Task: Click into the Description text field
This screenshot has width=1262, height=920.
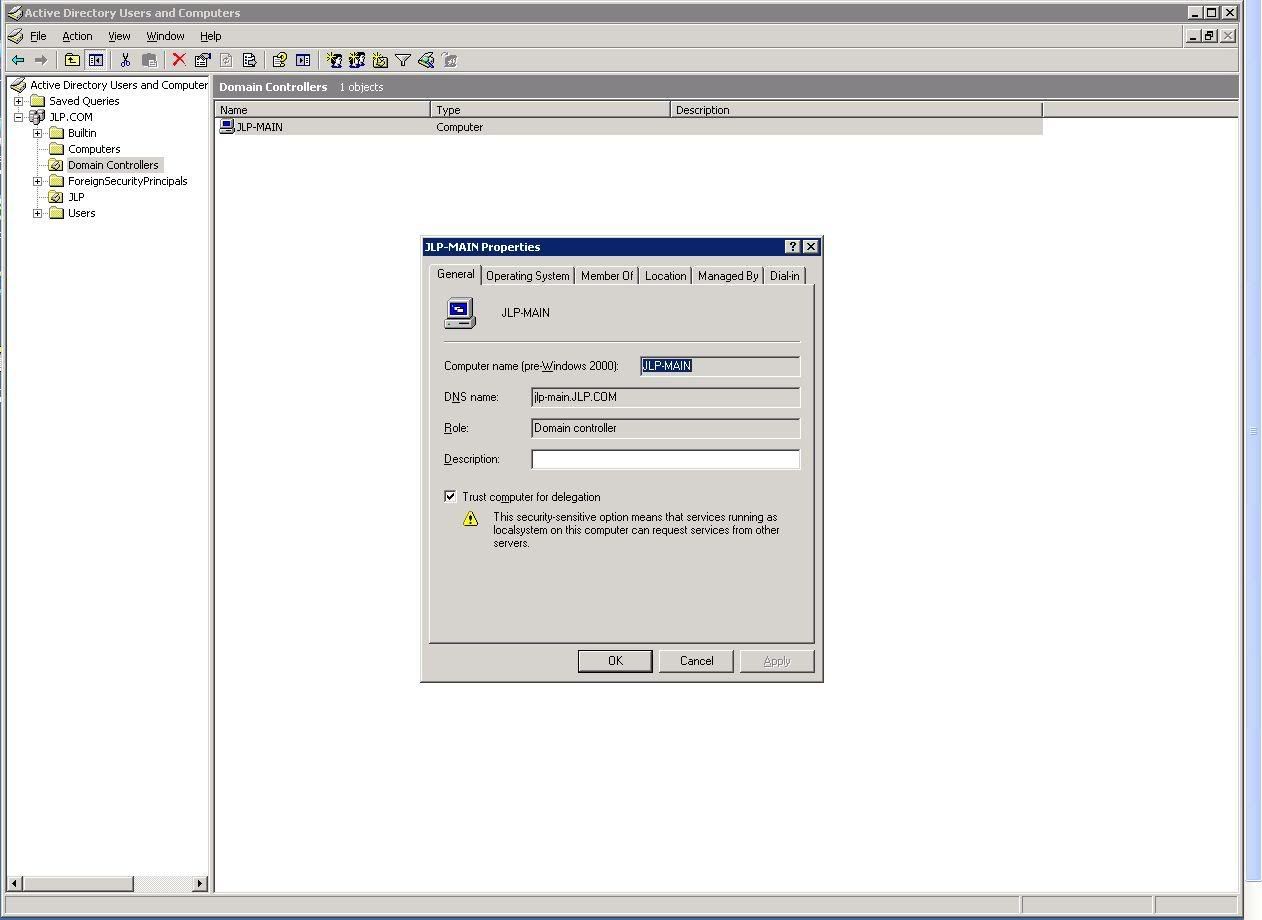Action: click(665, 459)
